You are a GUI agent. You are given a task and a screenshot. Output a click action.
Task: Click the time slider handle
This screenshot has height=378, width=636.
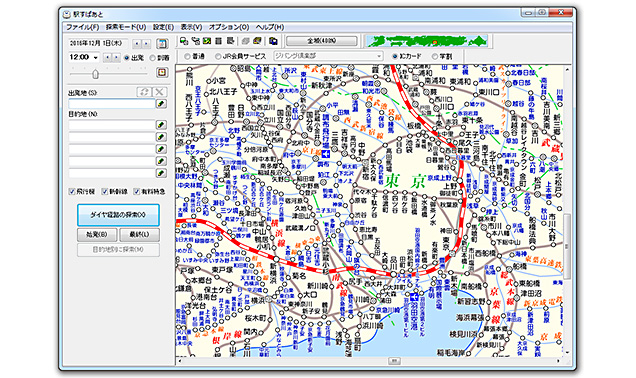95,74
